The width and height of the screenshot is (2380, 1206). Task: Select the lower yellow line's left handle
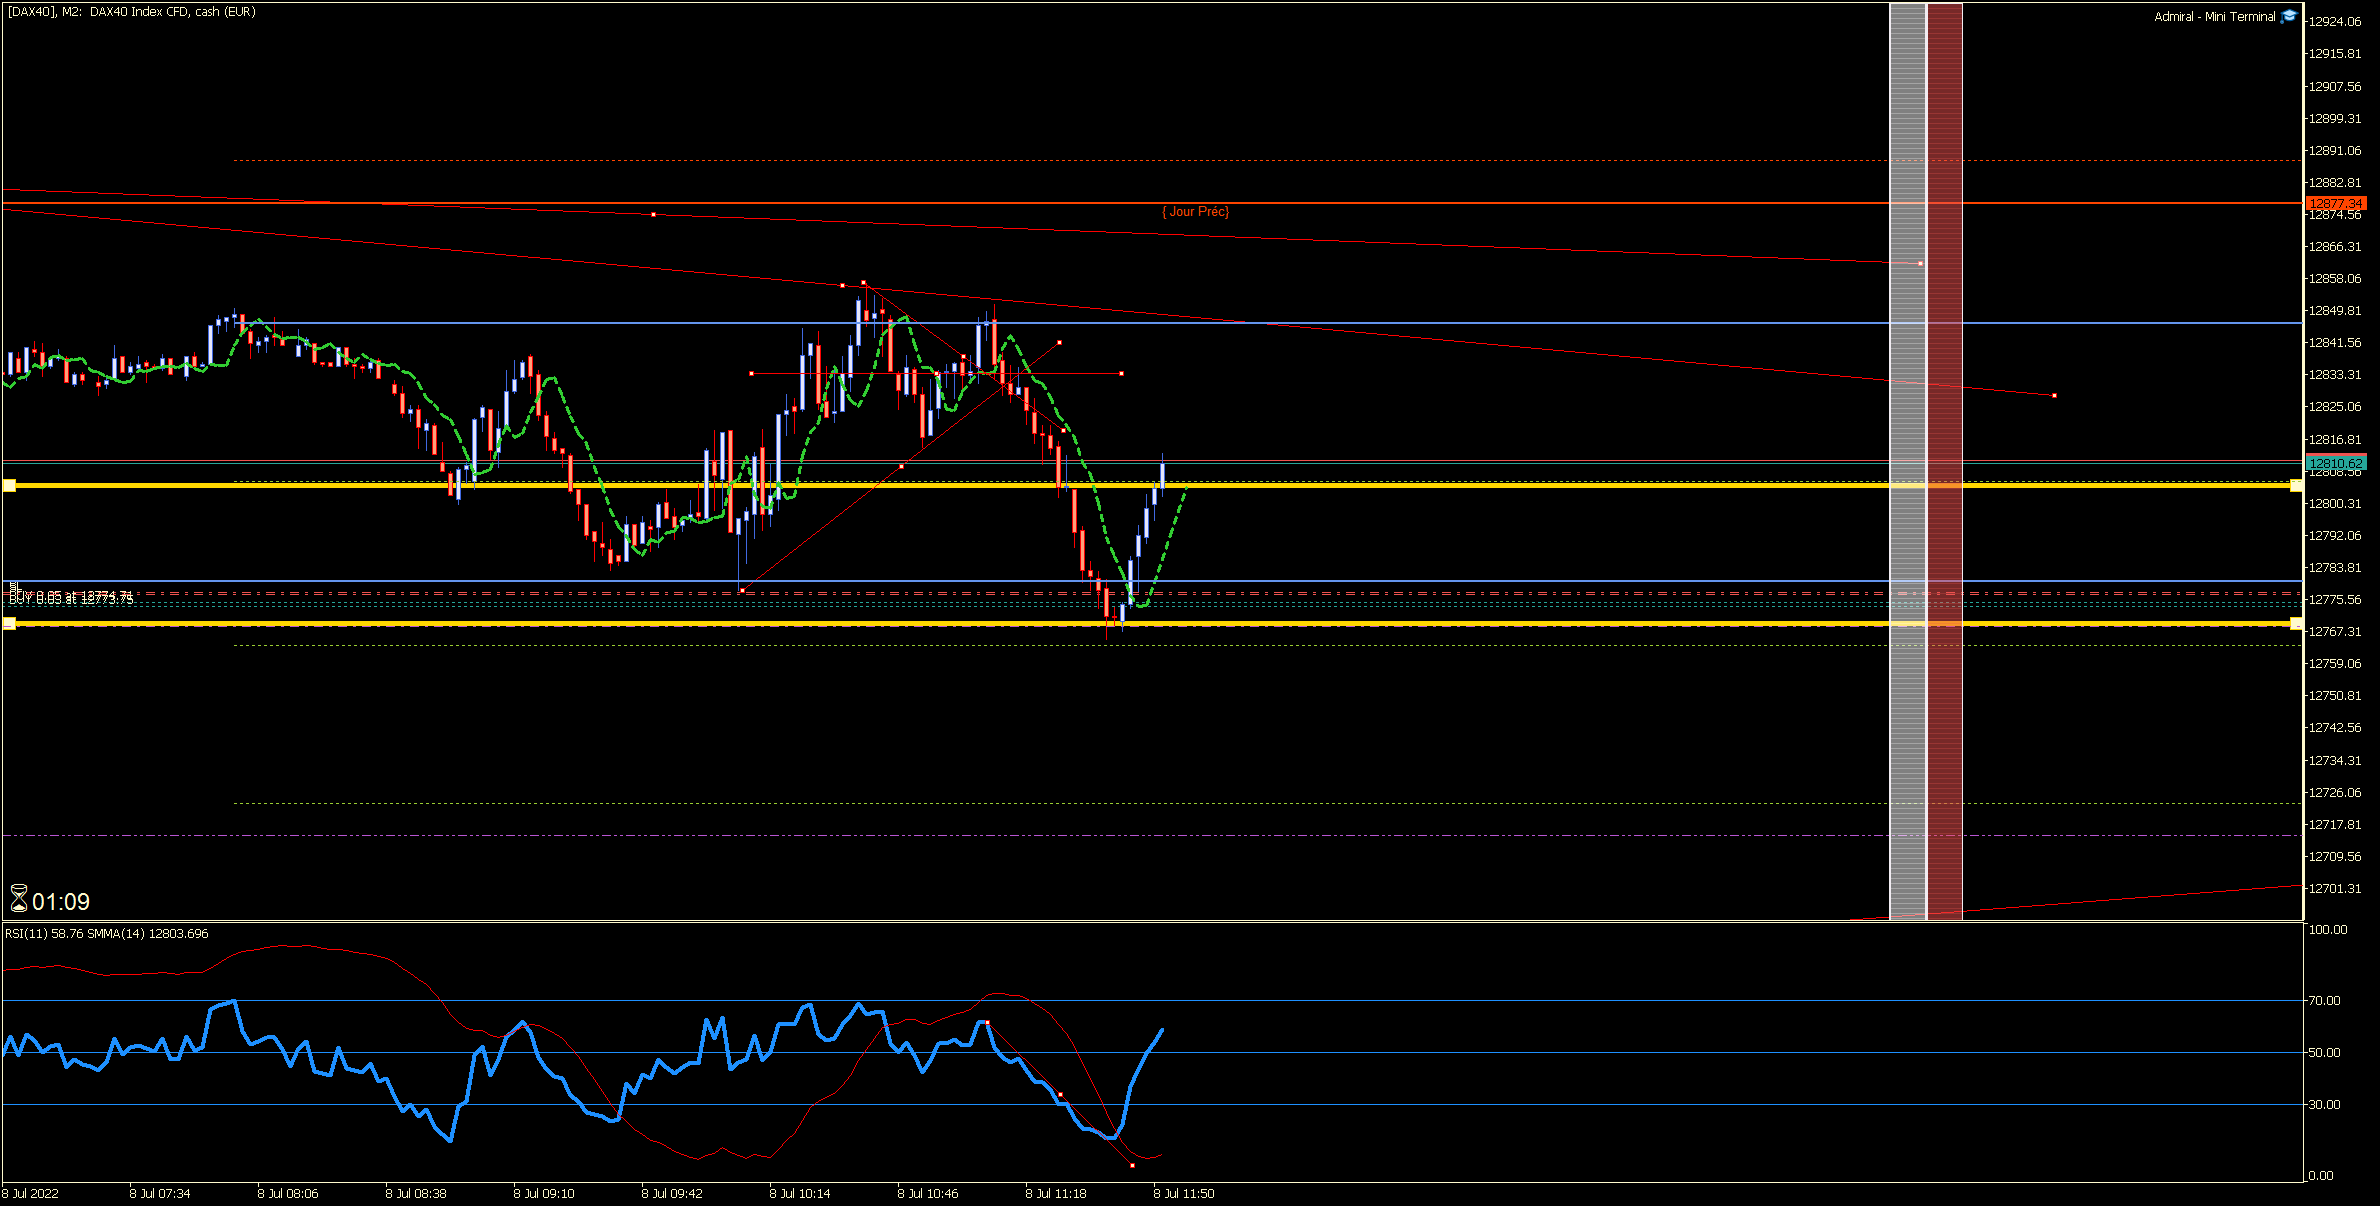coord(9,623)
